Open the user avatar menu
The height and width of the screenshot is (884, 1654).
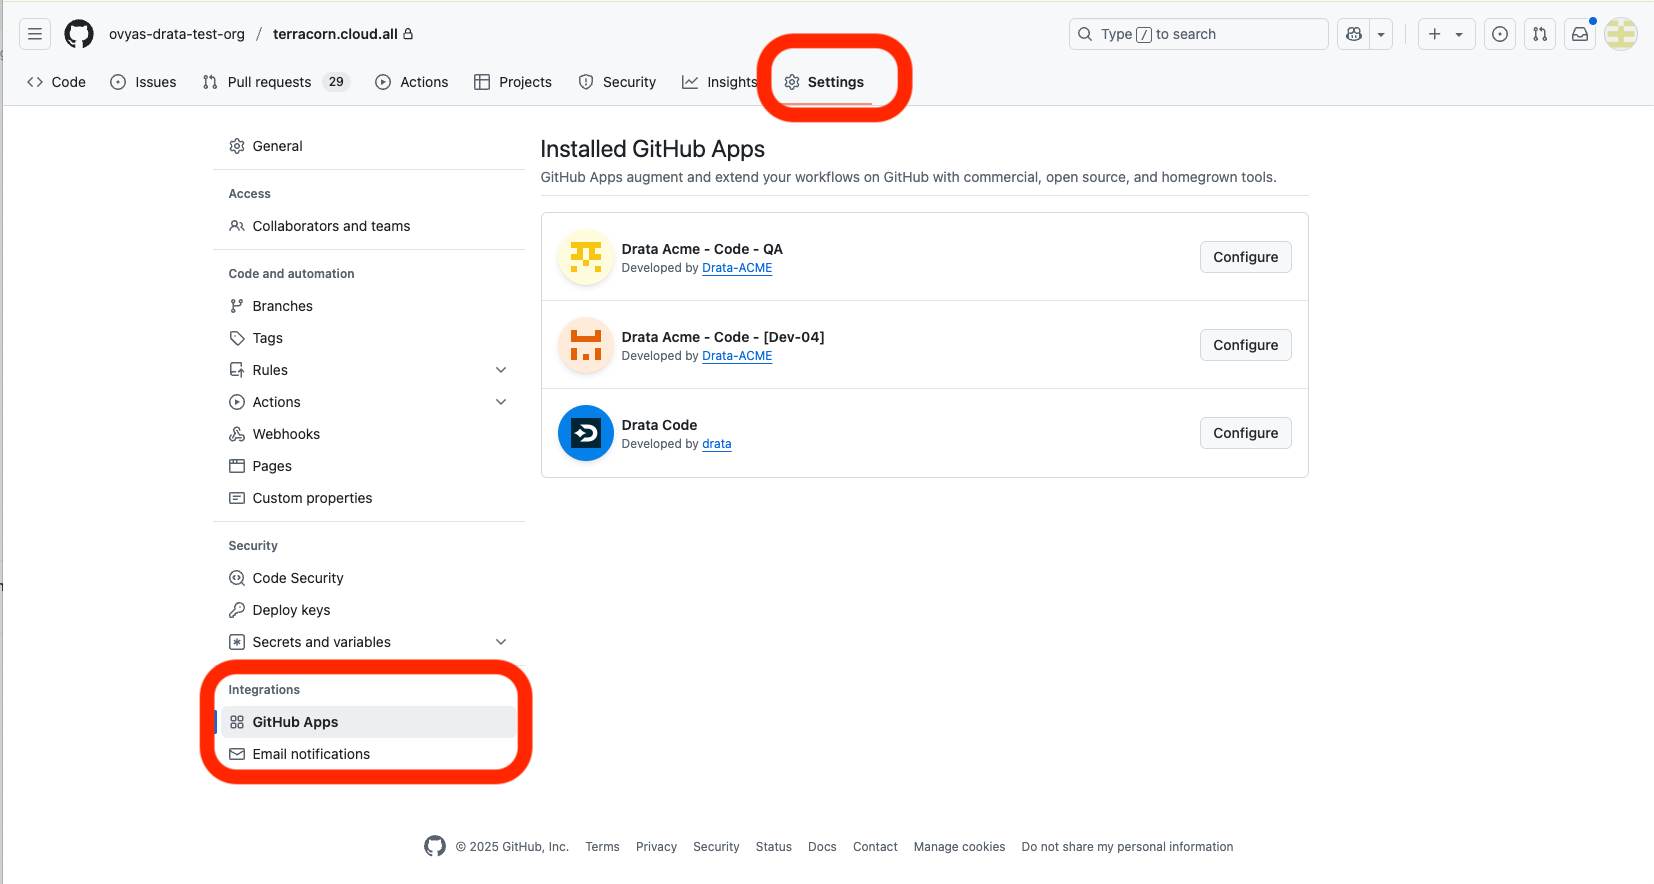1621,34
